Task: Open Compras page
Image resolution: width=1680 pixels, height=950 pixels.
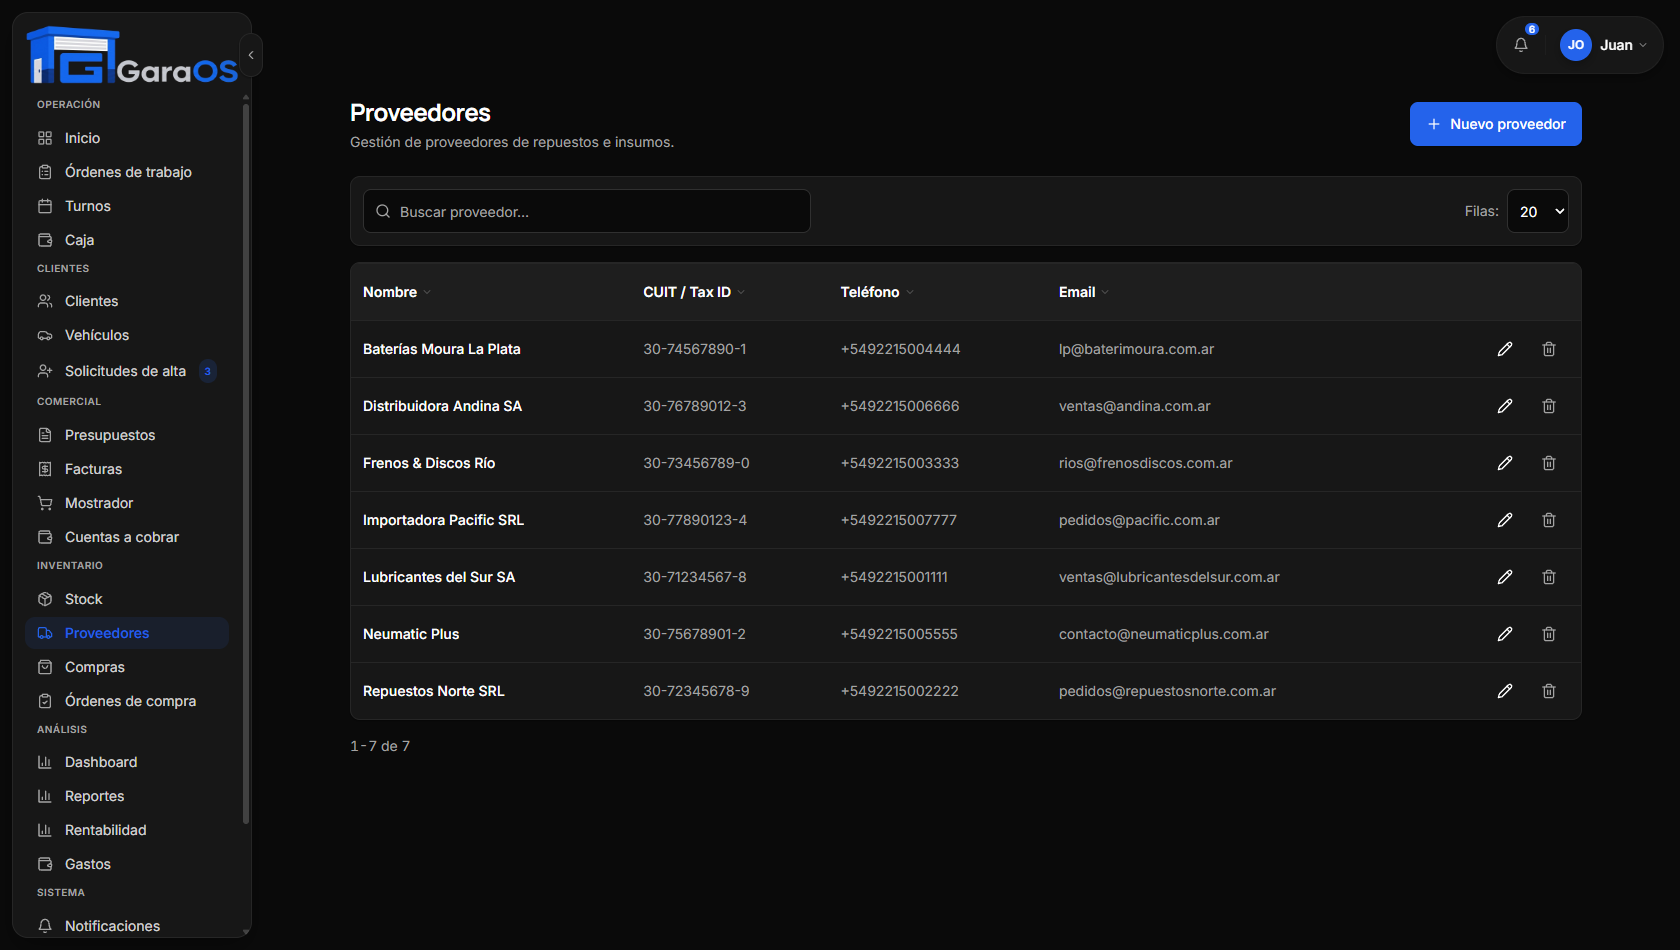Action: [127, 667]
